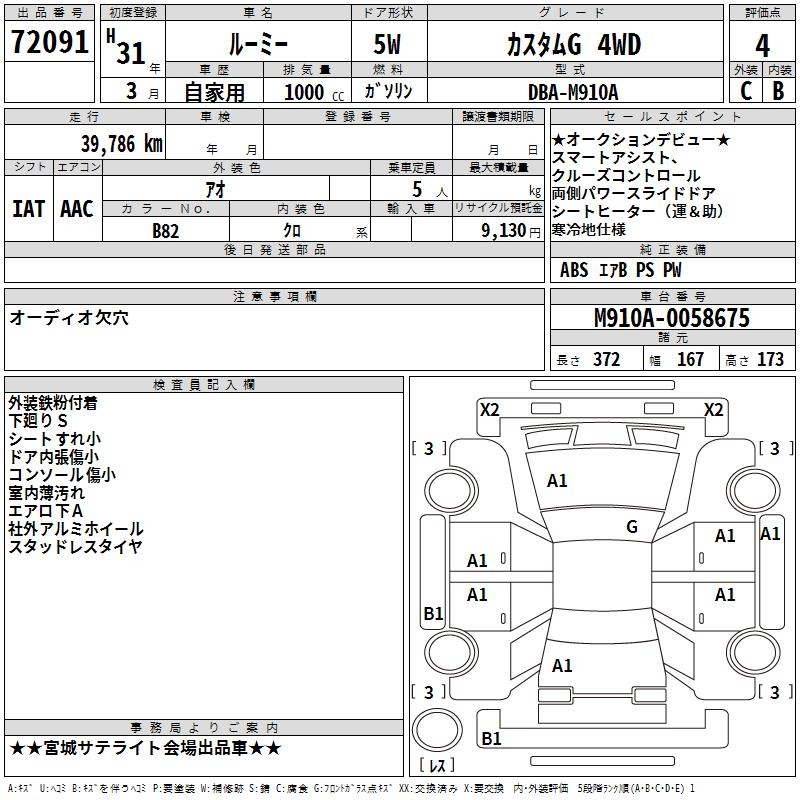Screen dimensions: 800x800
Task: Click the rear-right wheel circle on diagram
Action: tap(753, 652)
